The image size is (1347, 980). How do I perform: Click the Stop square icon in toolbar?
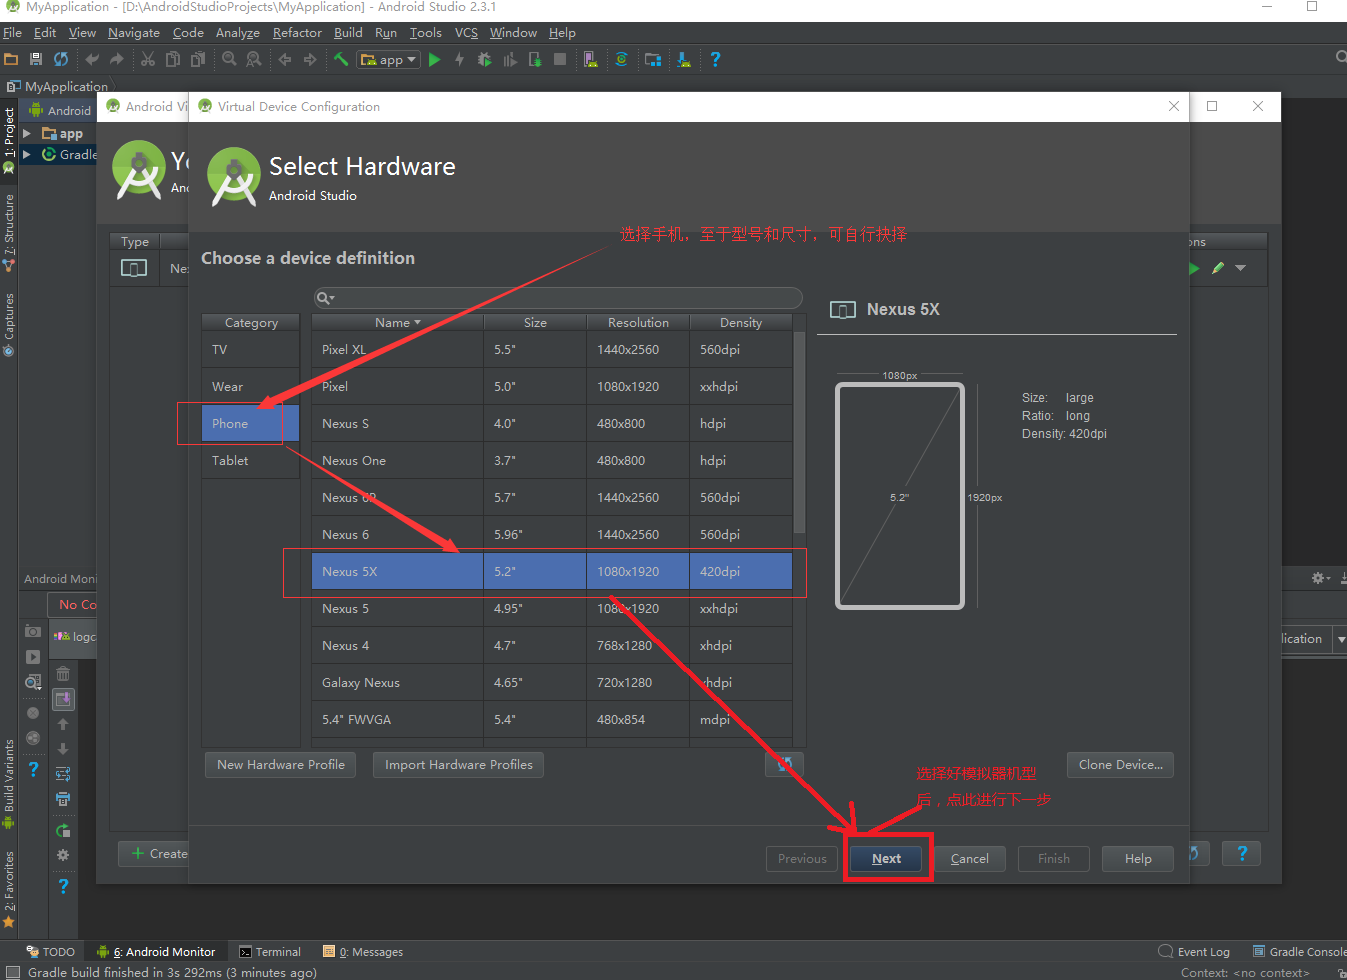click(560, 59)
